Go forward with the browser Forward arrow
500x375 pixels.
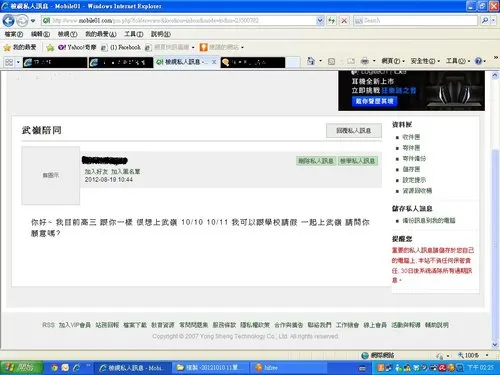22,21
